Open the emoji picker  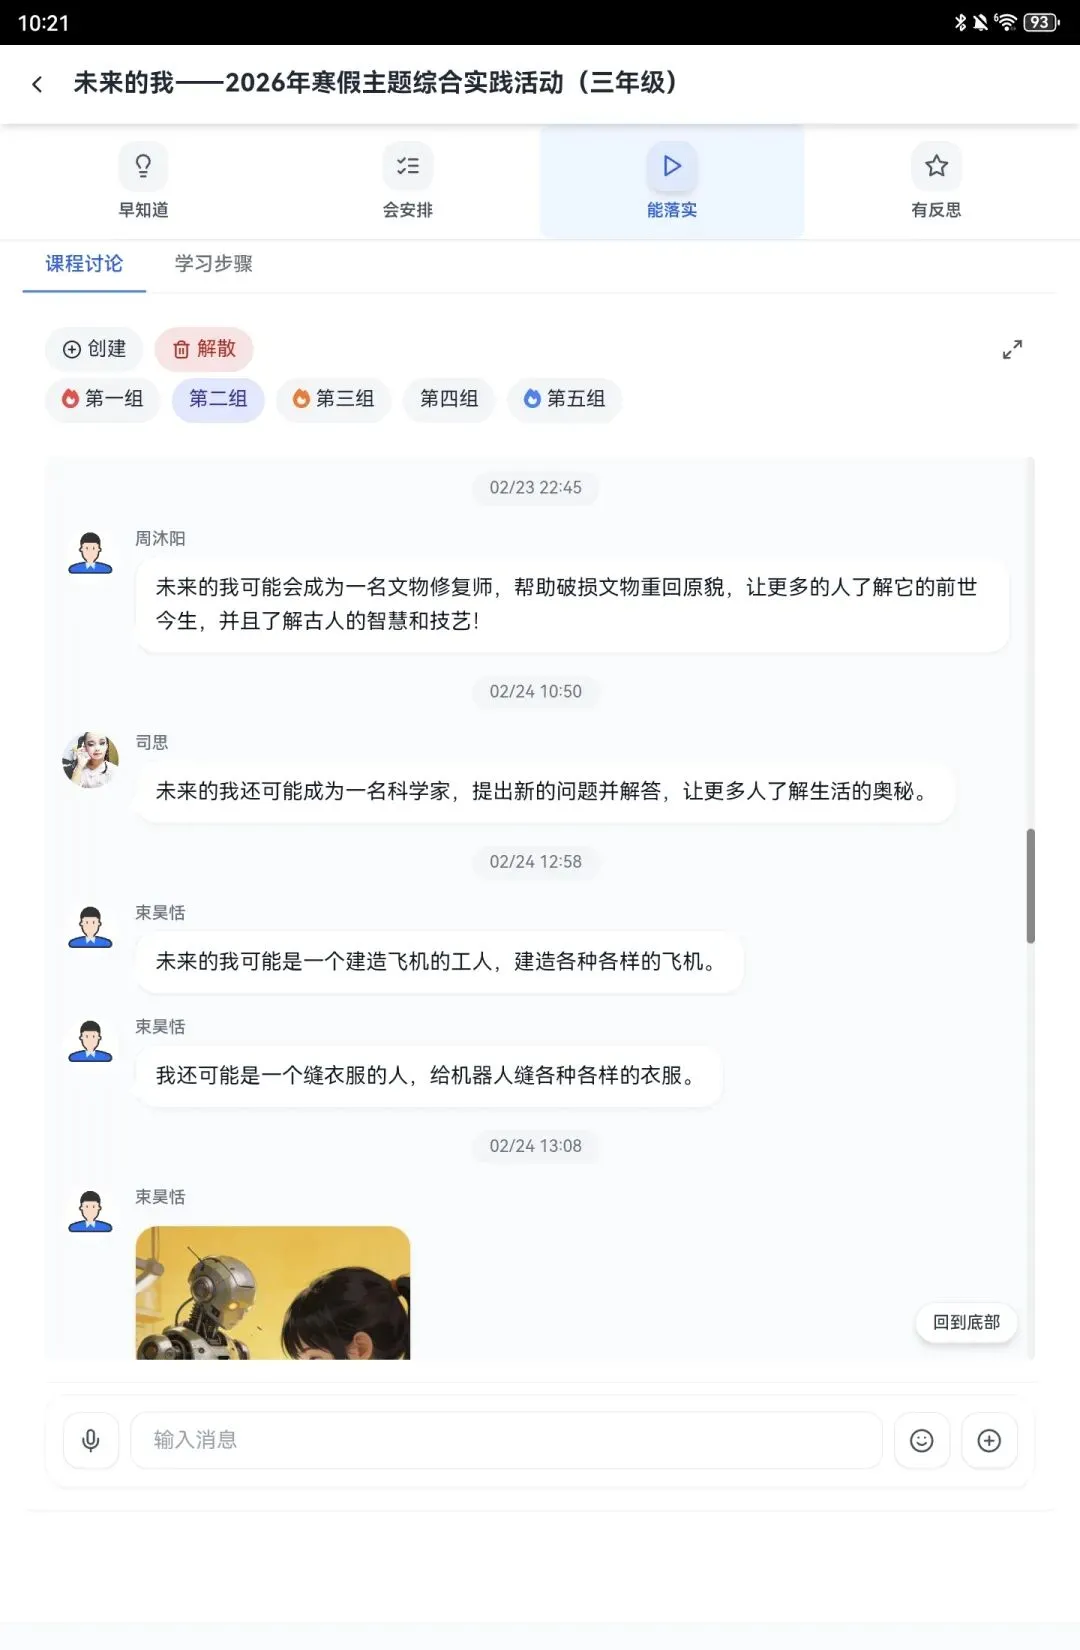pyautogui.click(x=922, y=1440)
